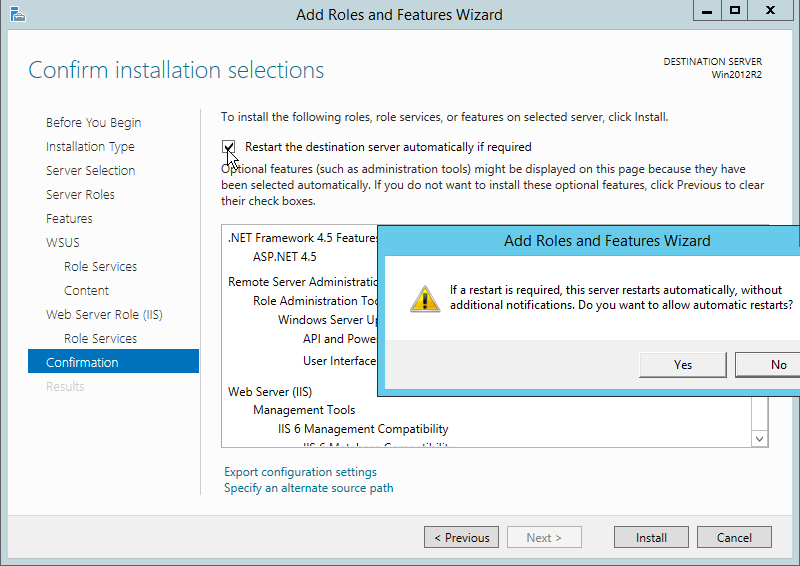Click scroll down arrow in features list

tap(759, 439)
